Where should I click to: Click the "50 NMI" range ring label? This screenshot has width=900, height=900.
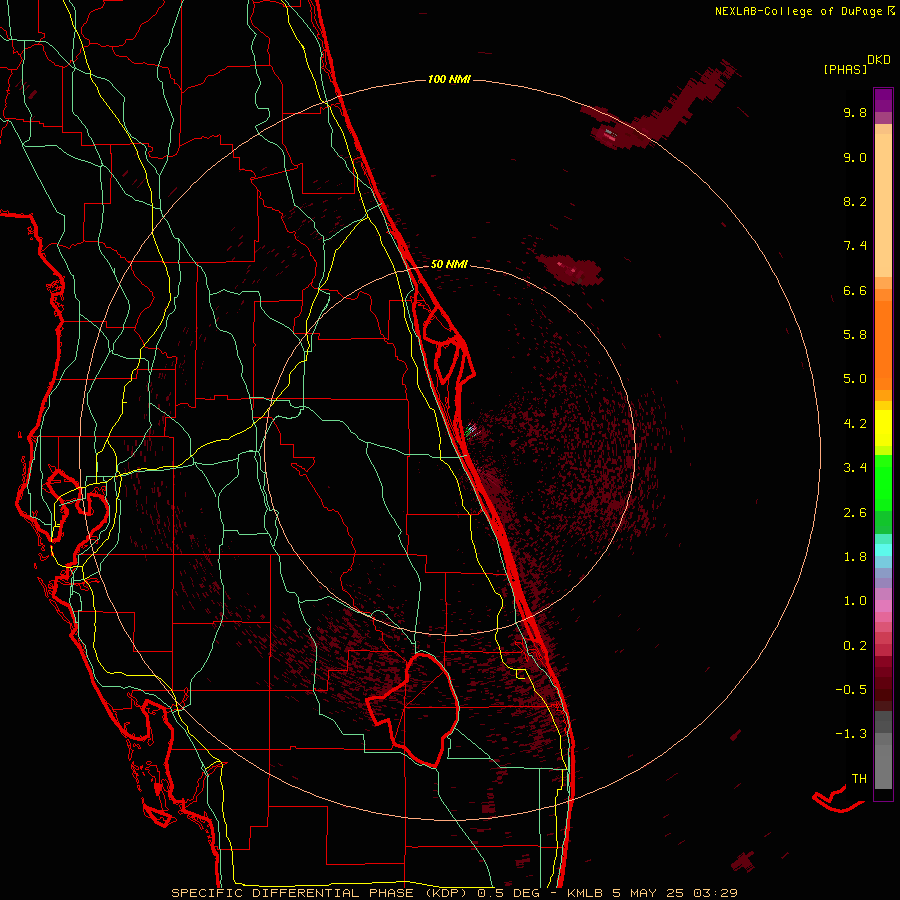tap(449, 264)
